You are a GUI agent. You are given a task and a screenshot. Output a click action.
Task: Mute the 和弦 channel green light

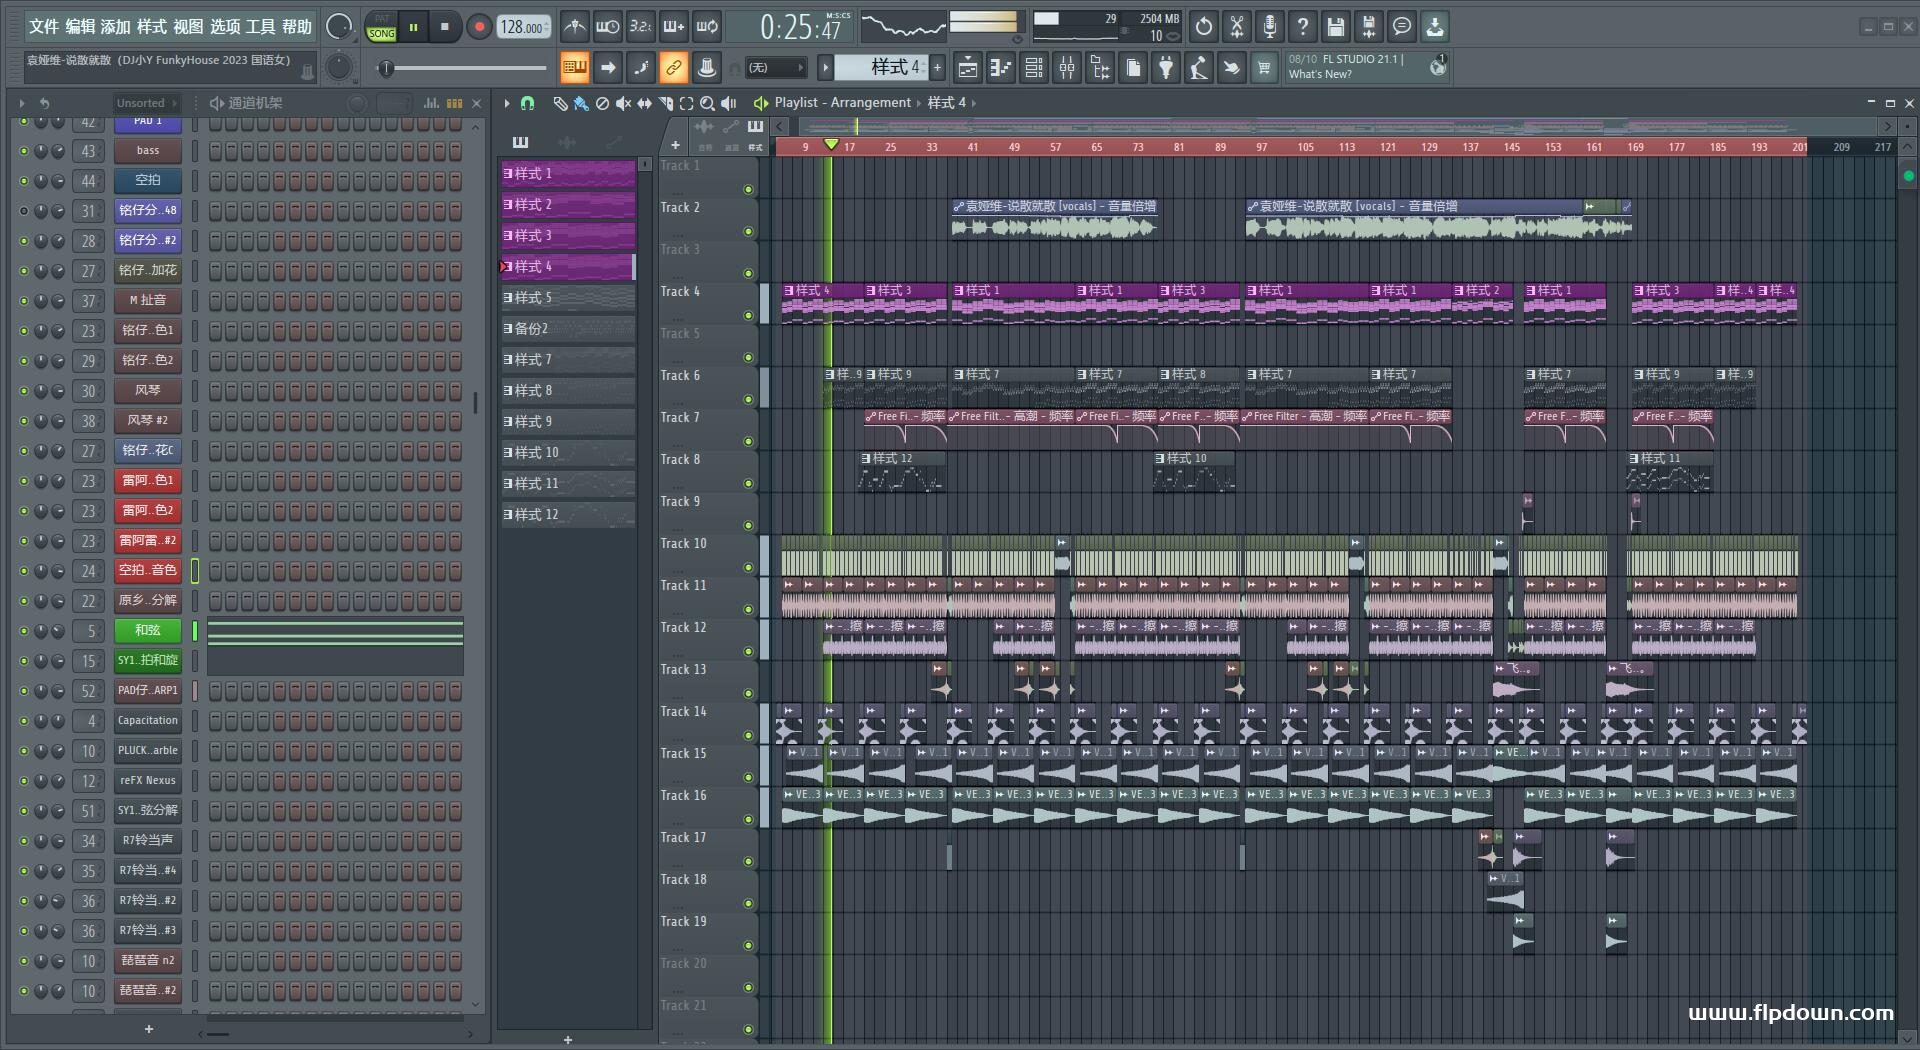coord(24,631)
